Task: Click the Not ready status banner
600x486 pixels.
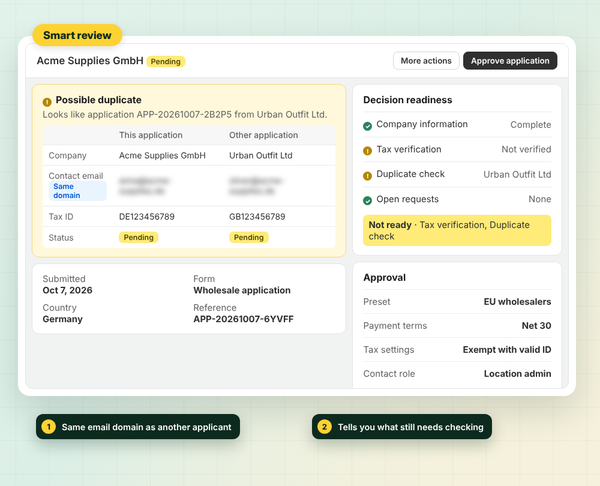Action: pyautogui.click(x=457, y=230)
